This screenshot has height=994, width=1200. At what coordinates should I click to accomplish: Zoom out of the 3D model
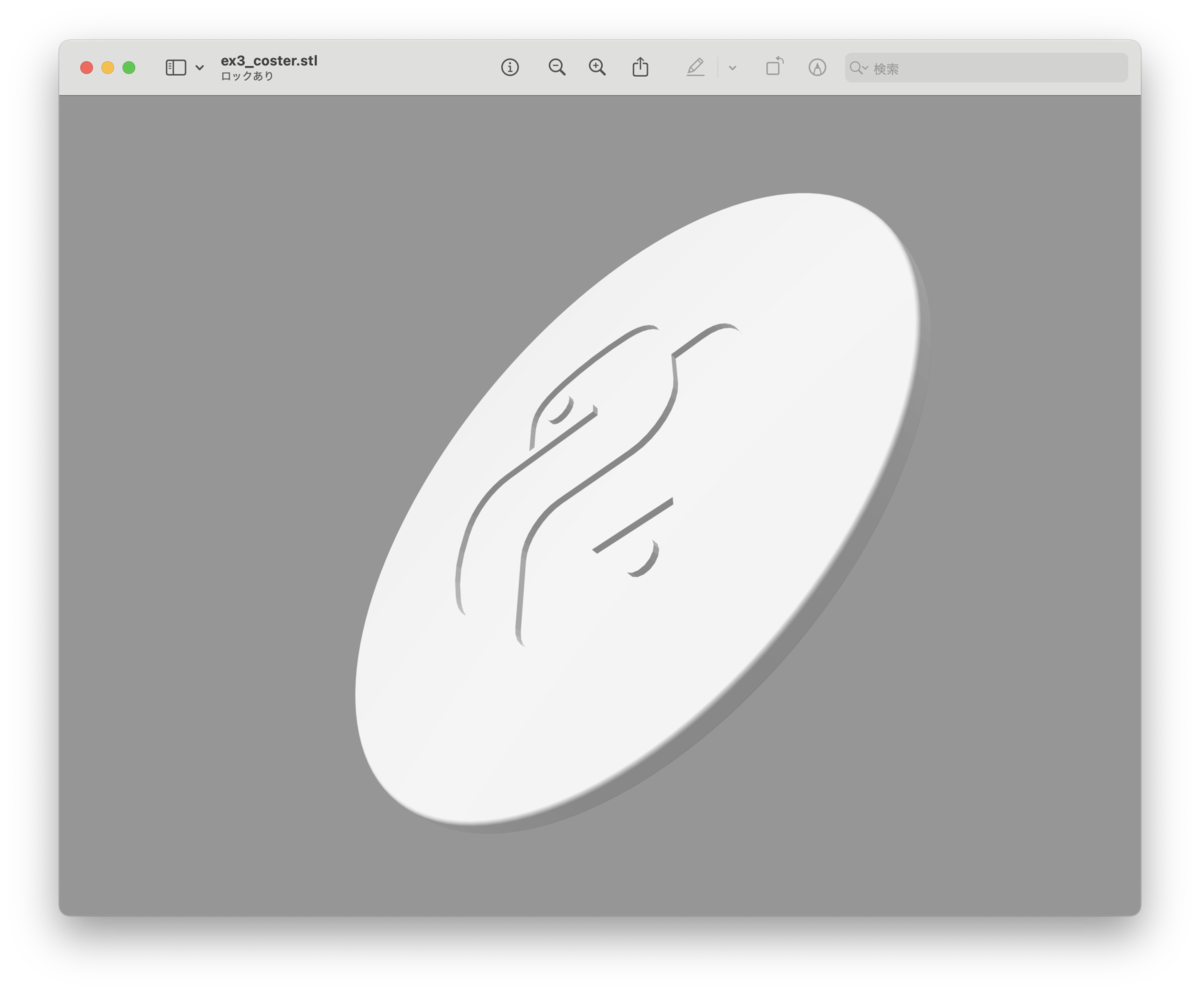pos(557,67)
